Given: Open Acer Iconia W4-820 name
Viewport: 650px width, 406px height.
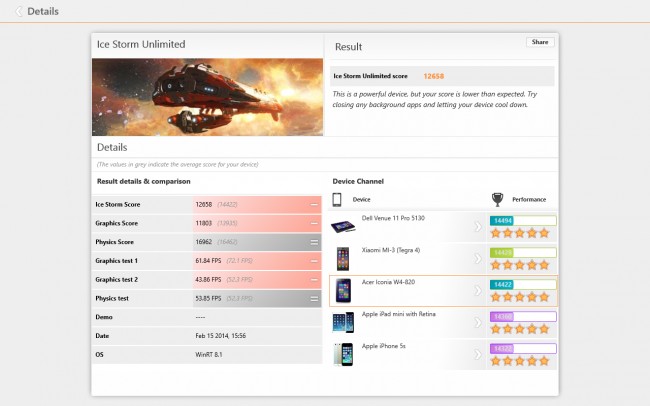Looking at the screenshot, I should click(388, 282).
